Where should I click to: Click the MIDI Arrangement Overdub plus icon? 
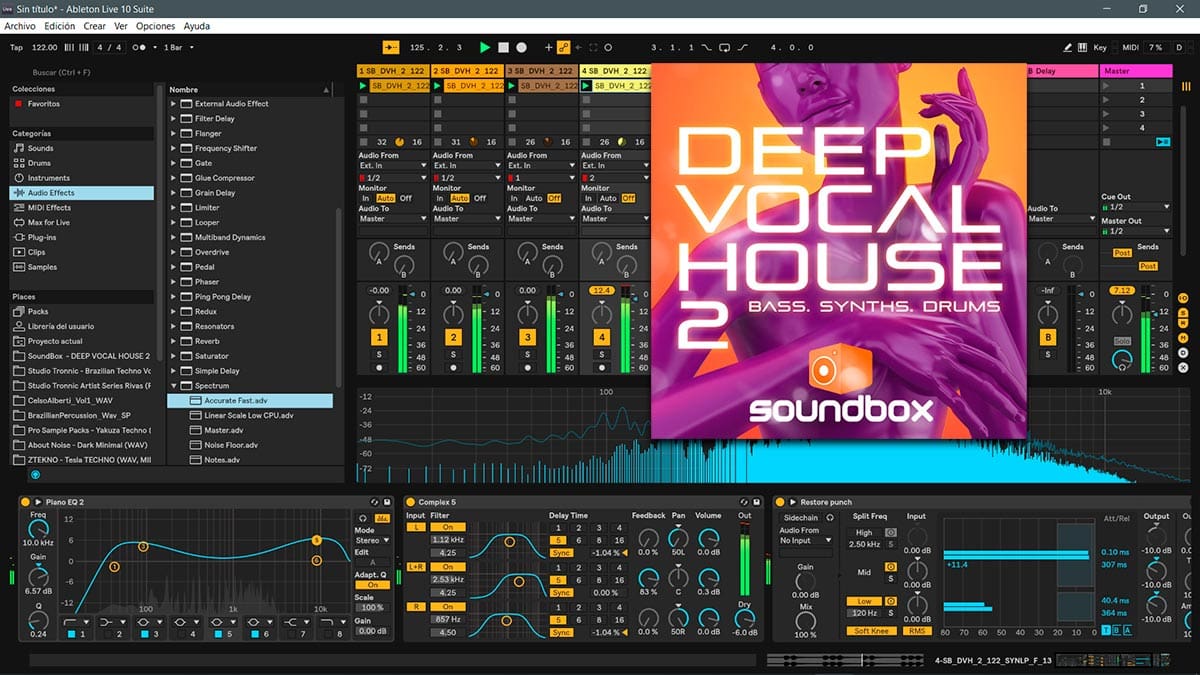click(x=548, y=47)
